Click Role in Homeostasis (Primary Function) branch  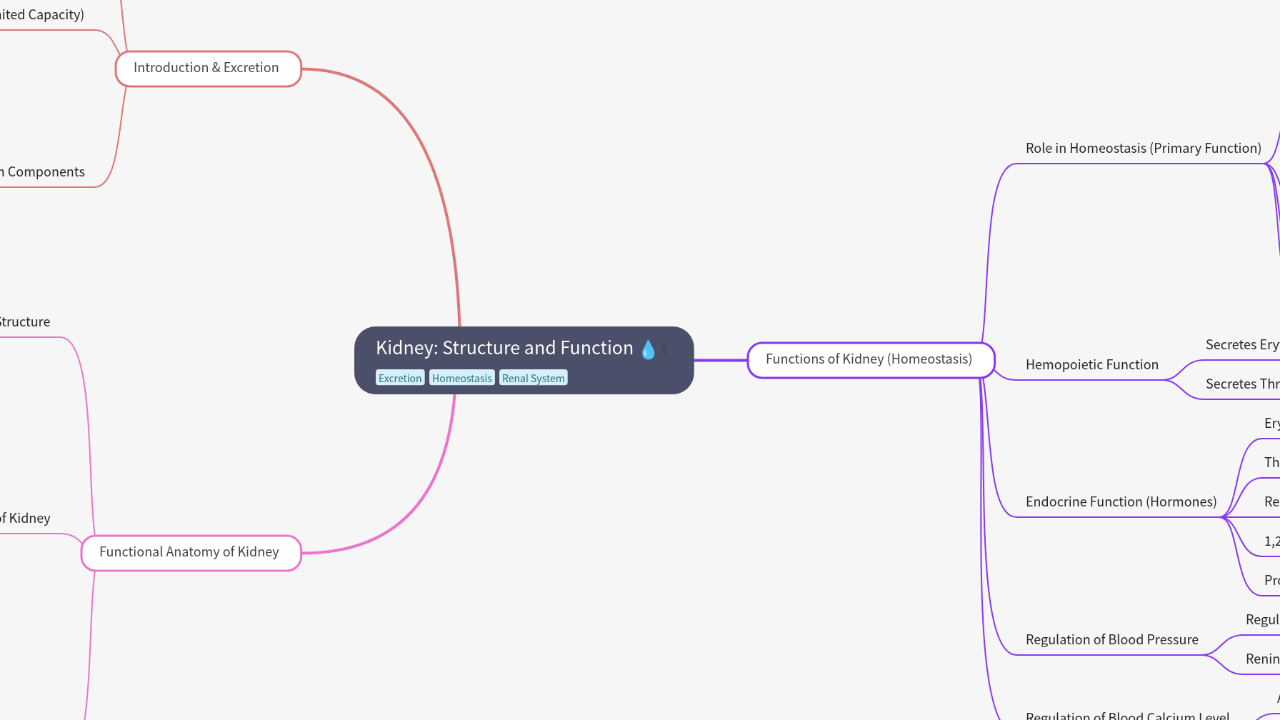pyautogui.click(x=1143, y=148)
